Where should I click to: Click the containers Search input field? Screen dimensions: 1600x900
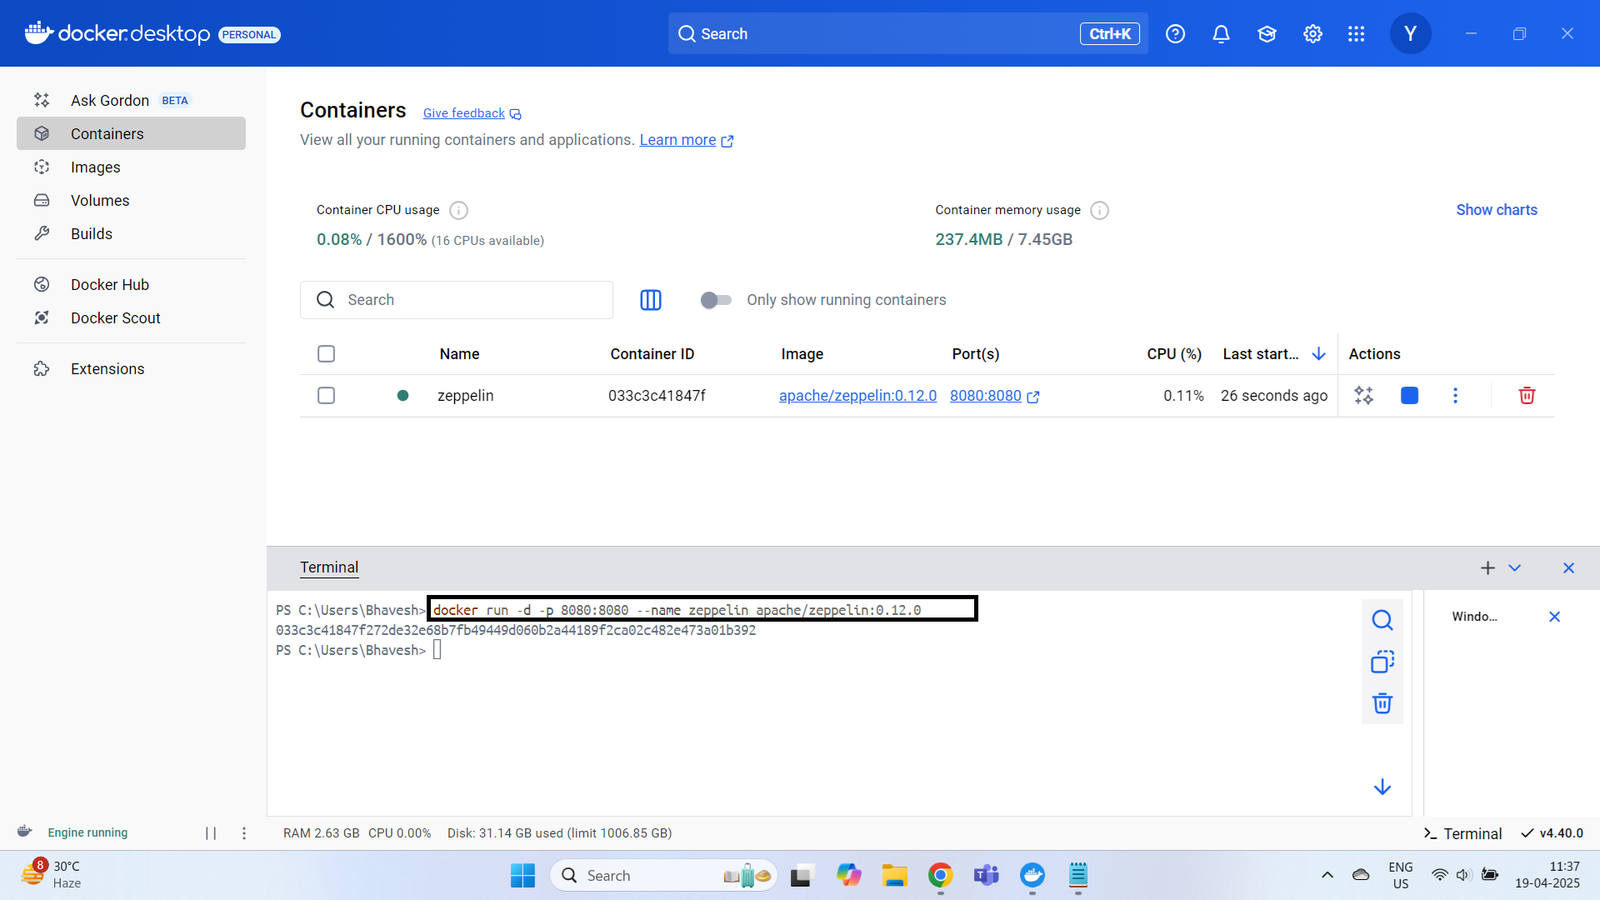click(456, 300)
